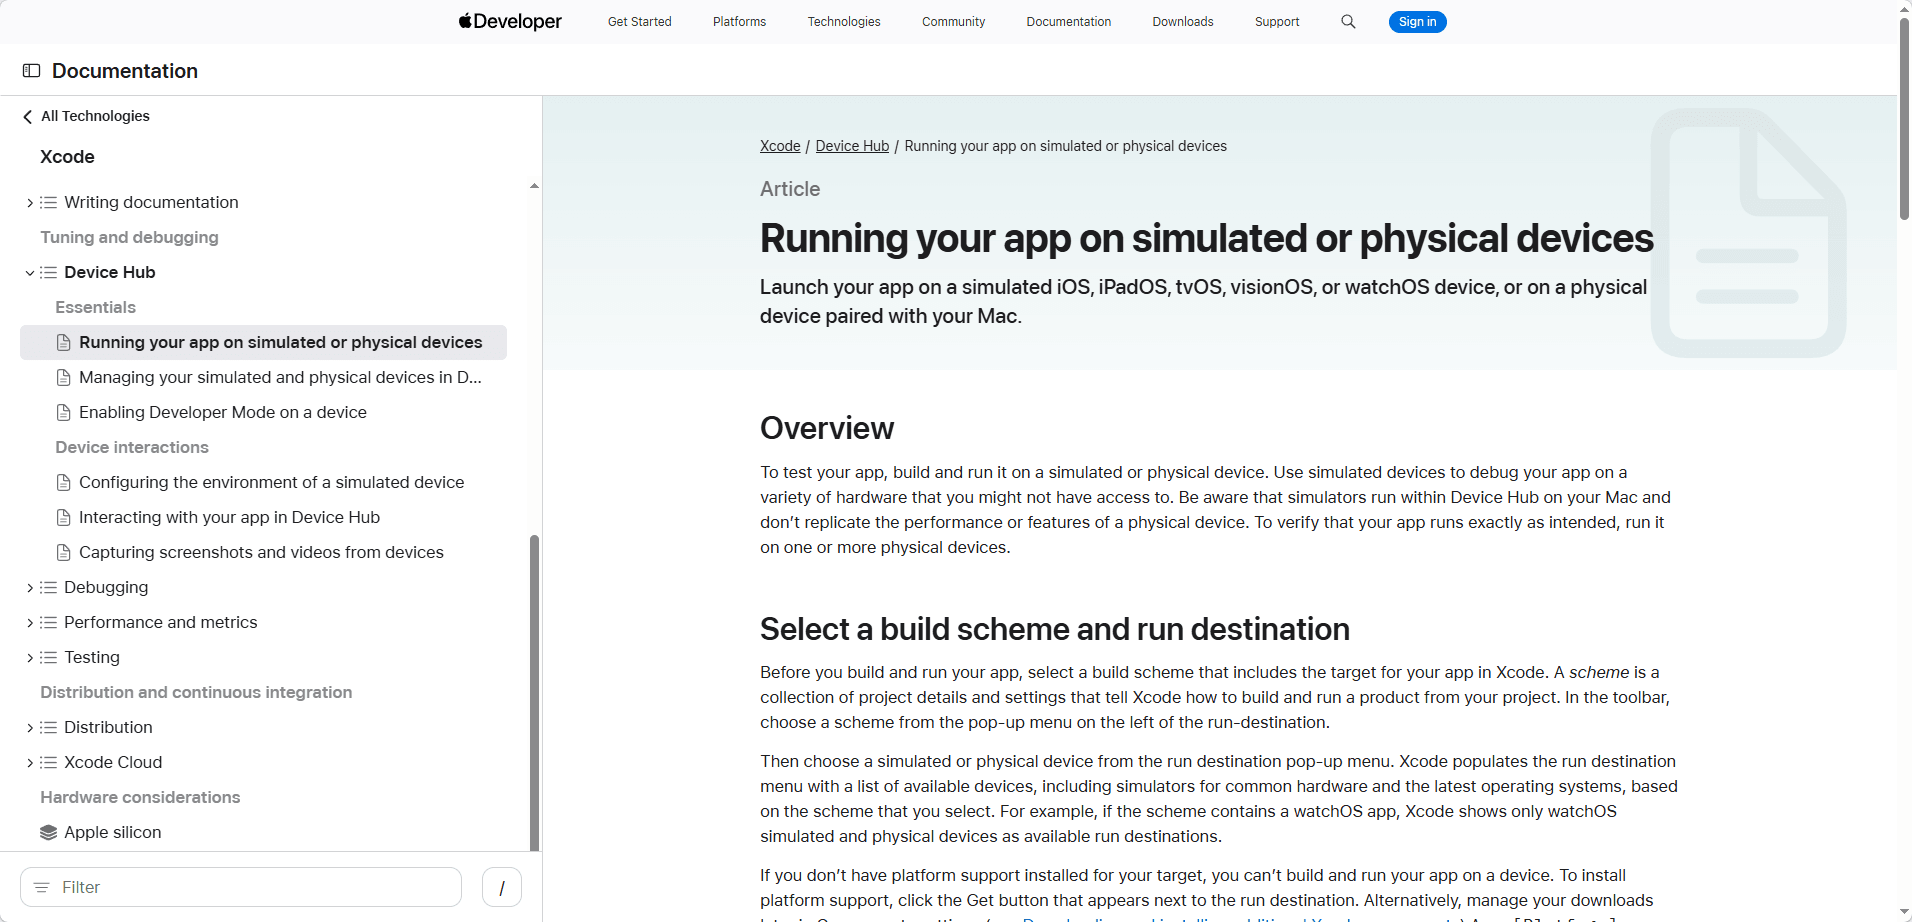
Task: Click the article icon for Interacting with your app
Action: (64, 517)
